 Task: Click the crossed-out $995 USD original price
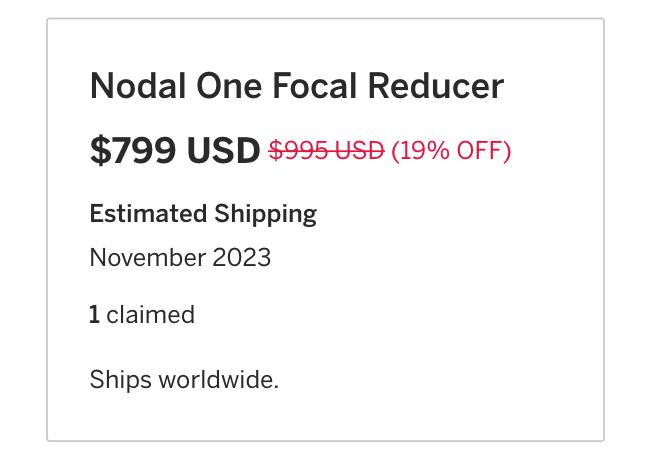pos(326,151)
